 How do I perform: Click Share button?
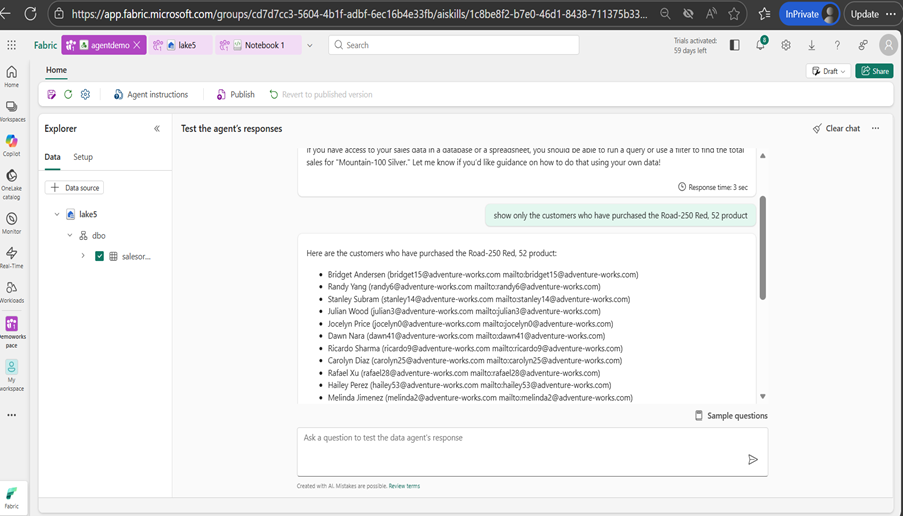pos(874,71)
